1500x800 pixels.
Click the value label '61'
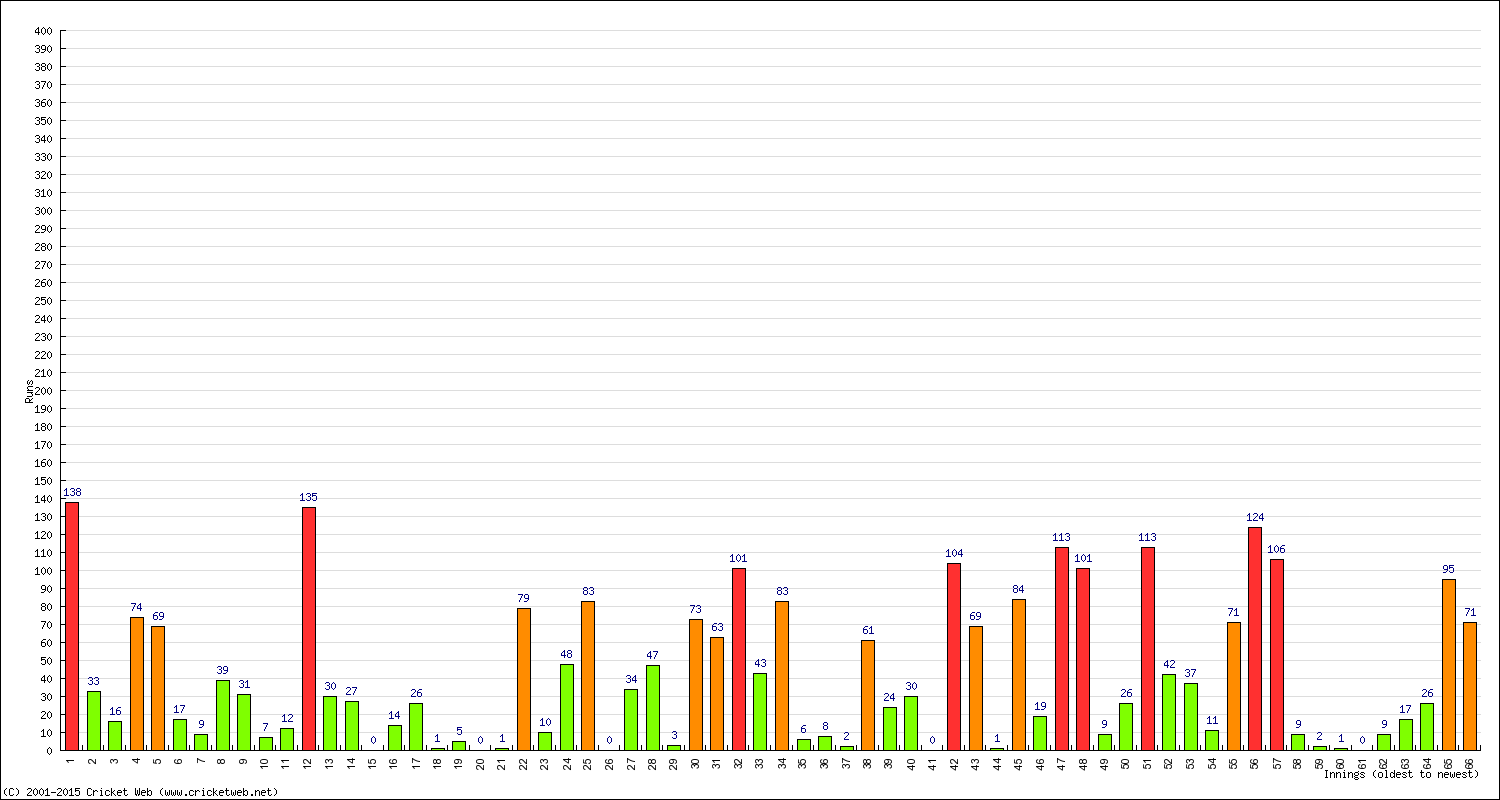868,631
